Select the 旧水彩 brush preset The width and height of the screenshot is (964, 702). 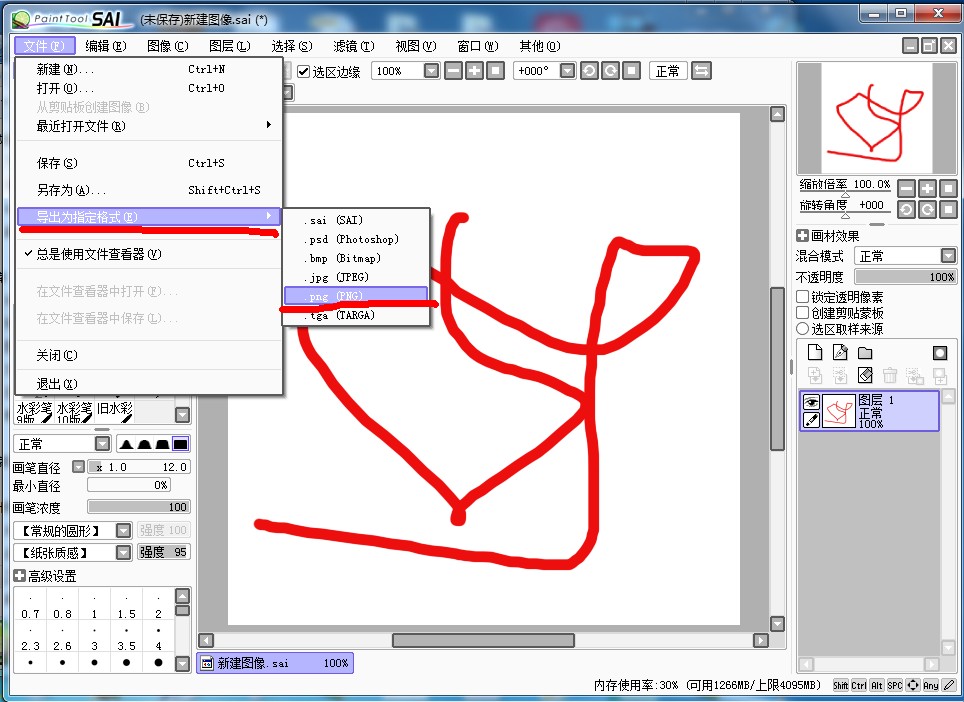coord(115,411)
